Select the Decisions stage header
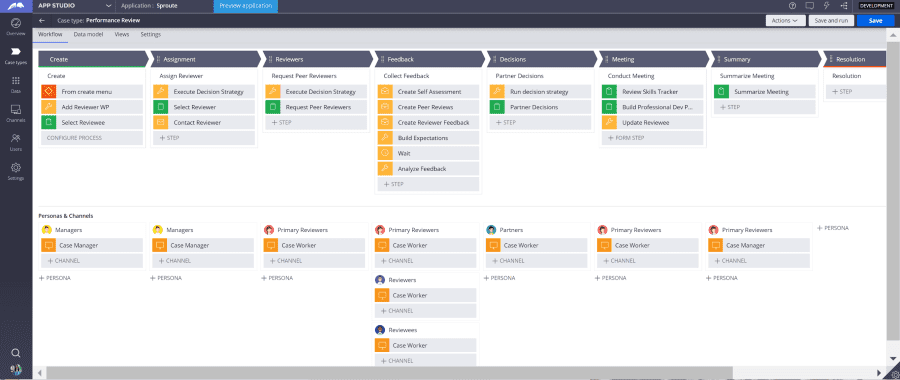 [x=542, y=59]
